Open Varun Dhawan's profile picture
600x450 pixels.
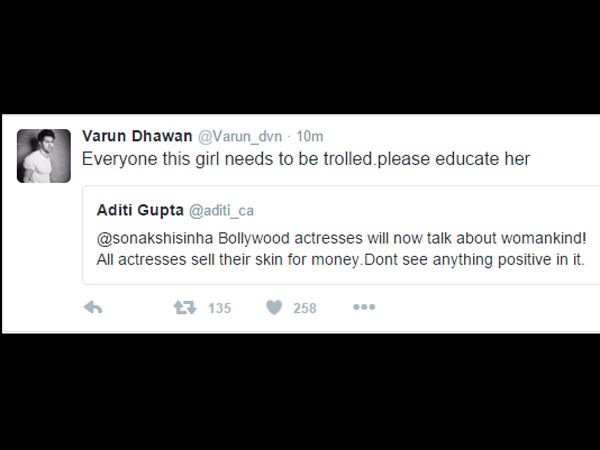pyautogui.click(x=44, y=155)
